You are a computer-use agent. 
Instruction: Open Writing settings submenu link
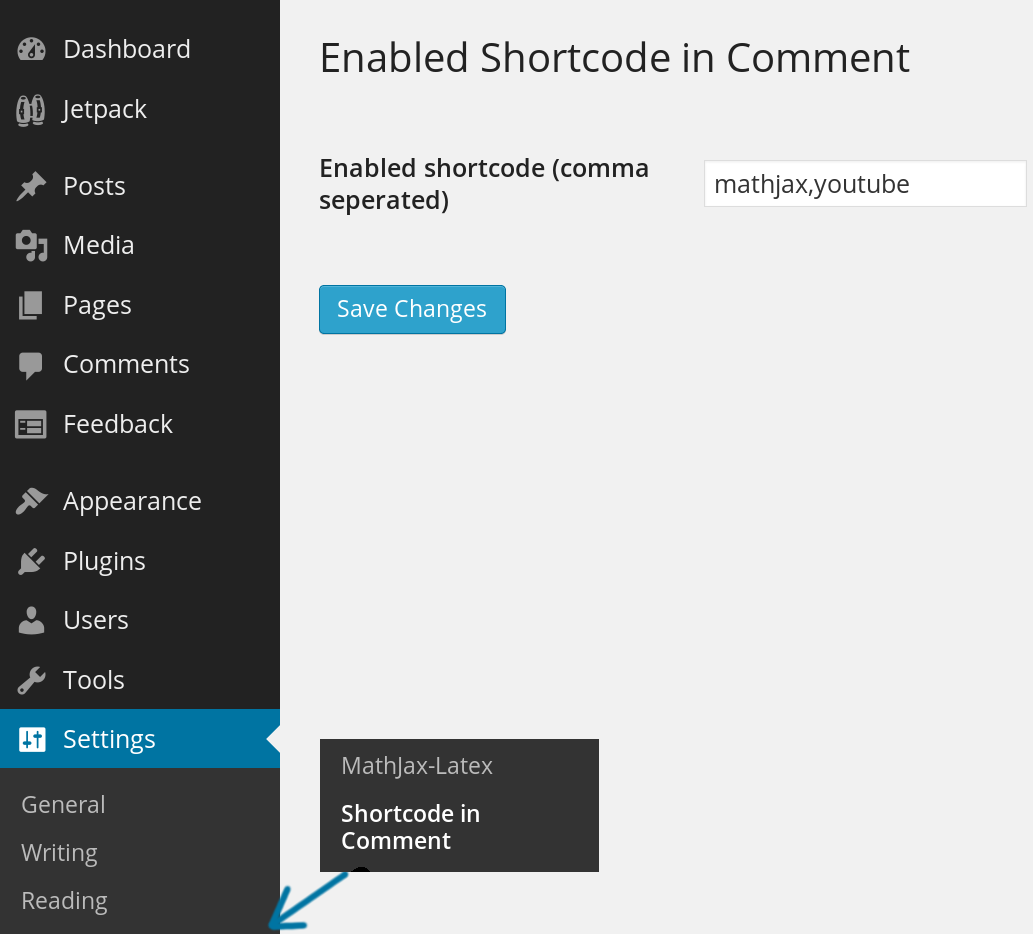59,853
